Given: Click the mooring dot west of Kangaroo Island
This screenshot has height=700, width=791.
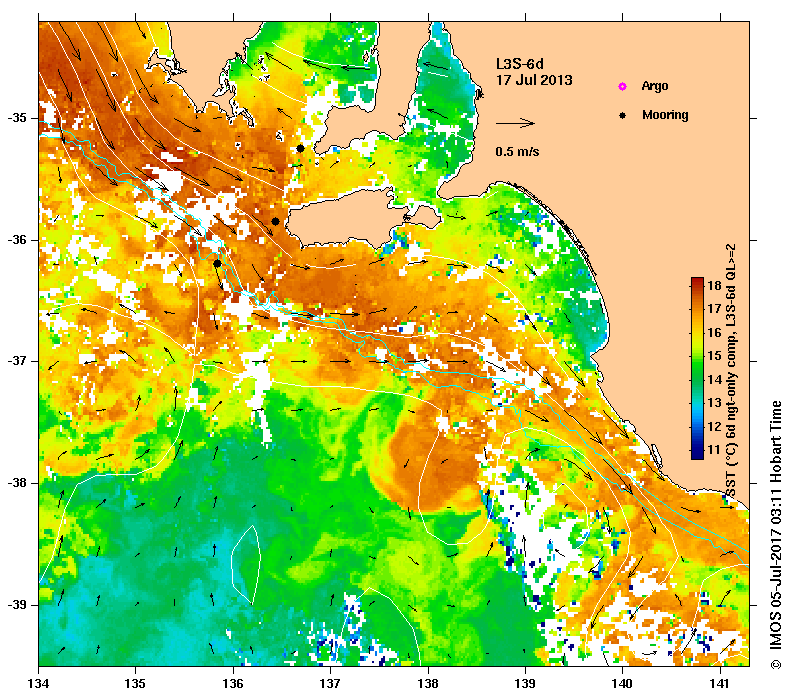Looking at the screenshot, I should 275,221.
